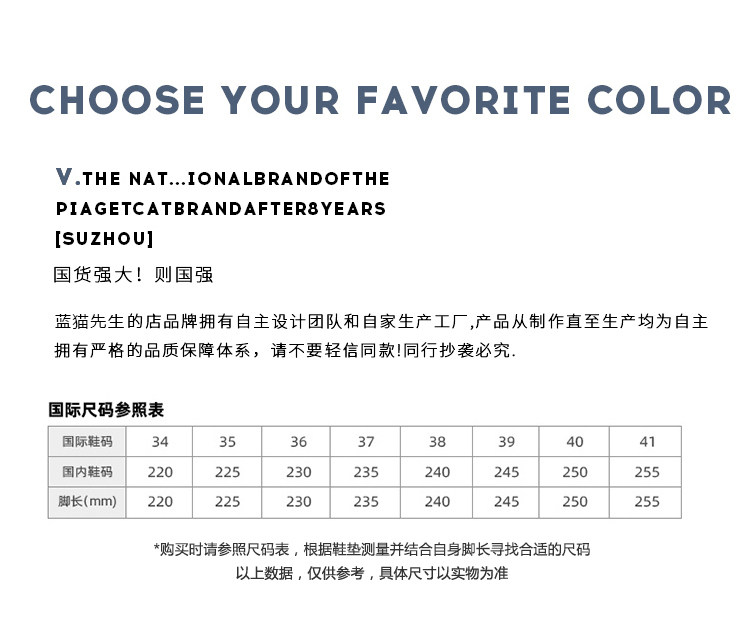This screenshot has width=750, height=631.
Task: Select international size 35 cell
Action: point(227,441)
